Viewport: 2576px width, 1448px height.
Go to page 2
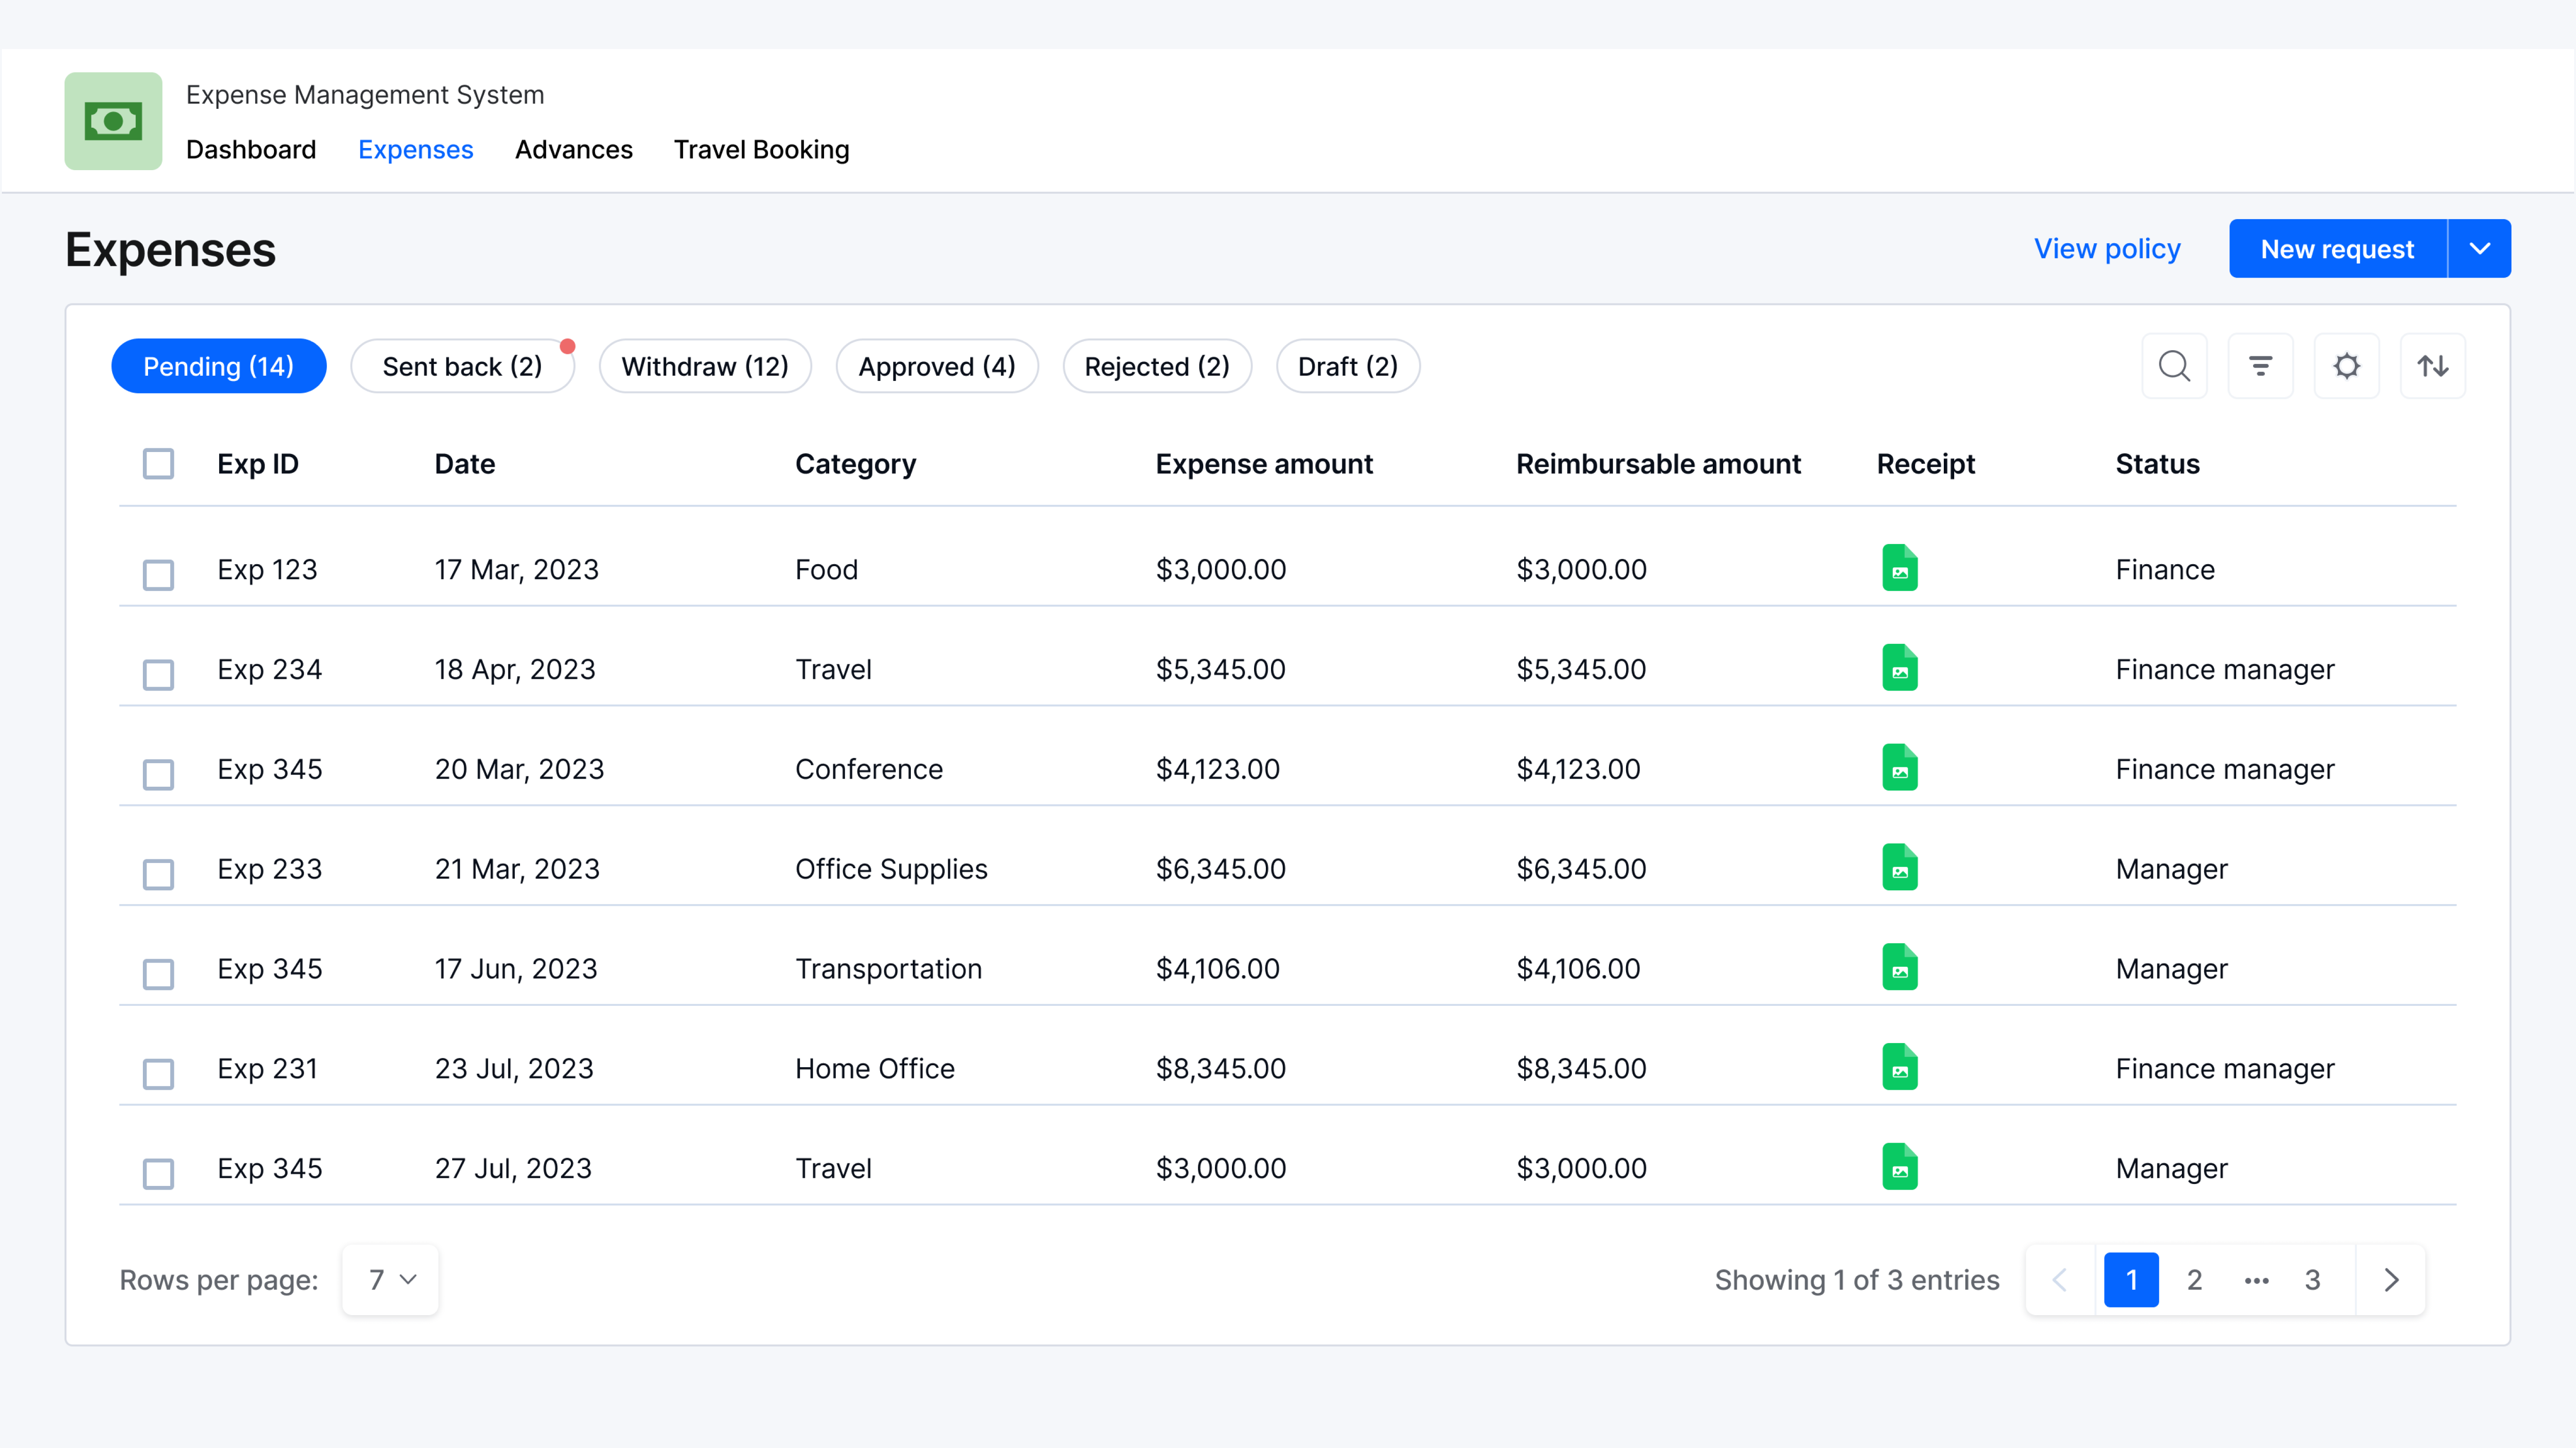[2194, 1280]
